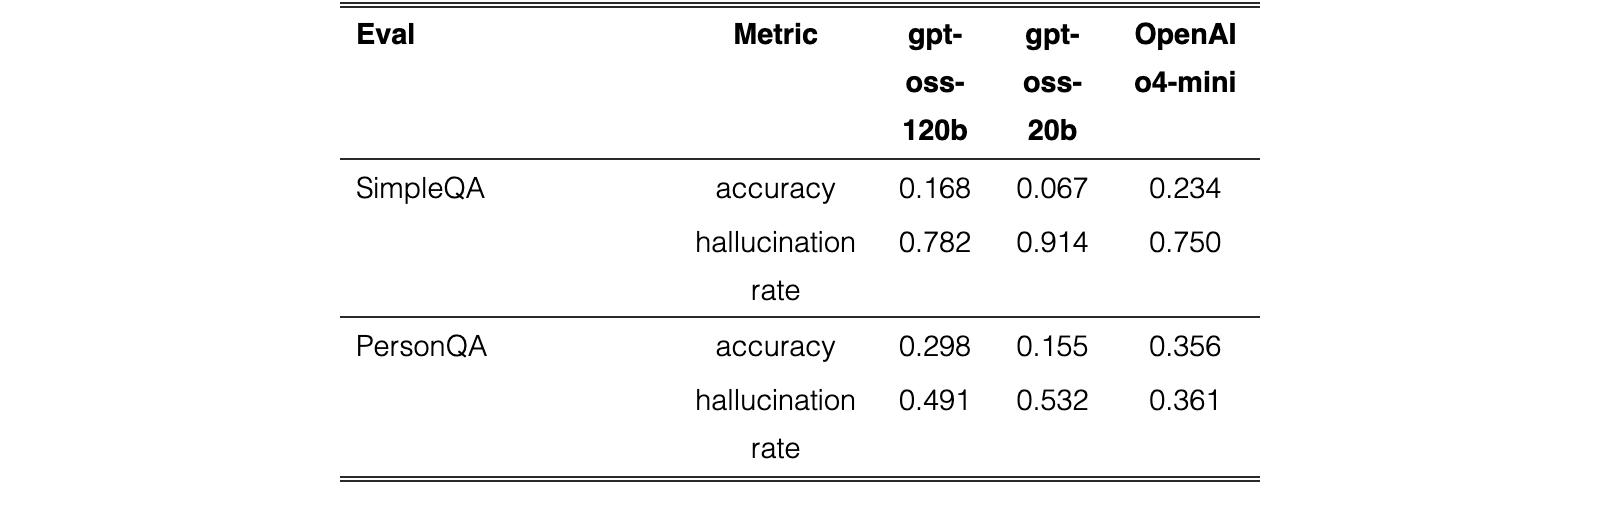Click the value 0.298
The image size is (1600, 514).
pos(935,347)
